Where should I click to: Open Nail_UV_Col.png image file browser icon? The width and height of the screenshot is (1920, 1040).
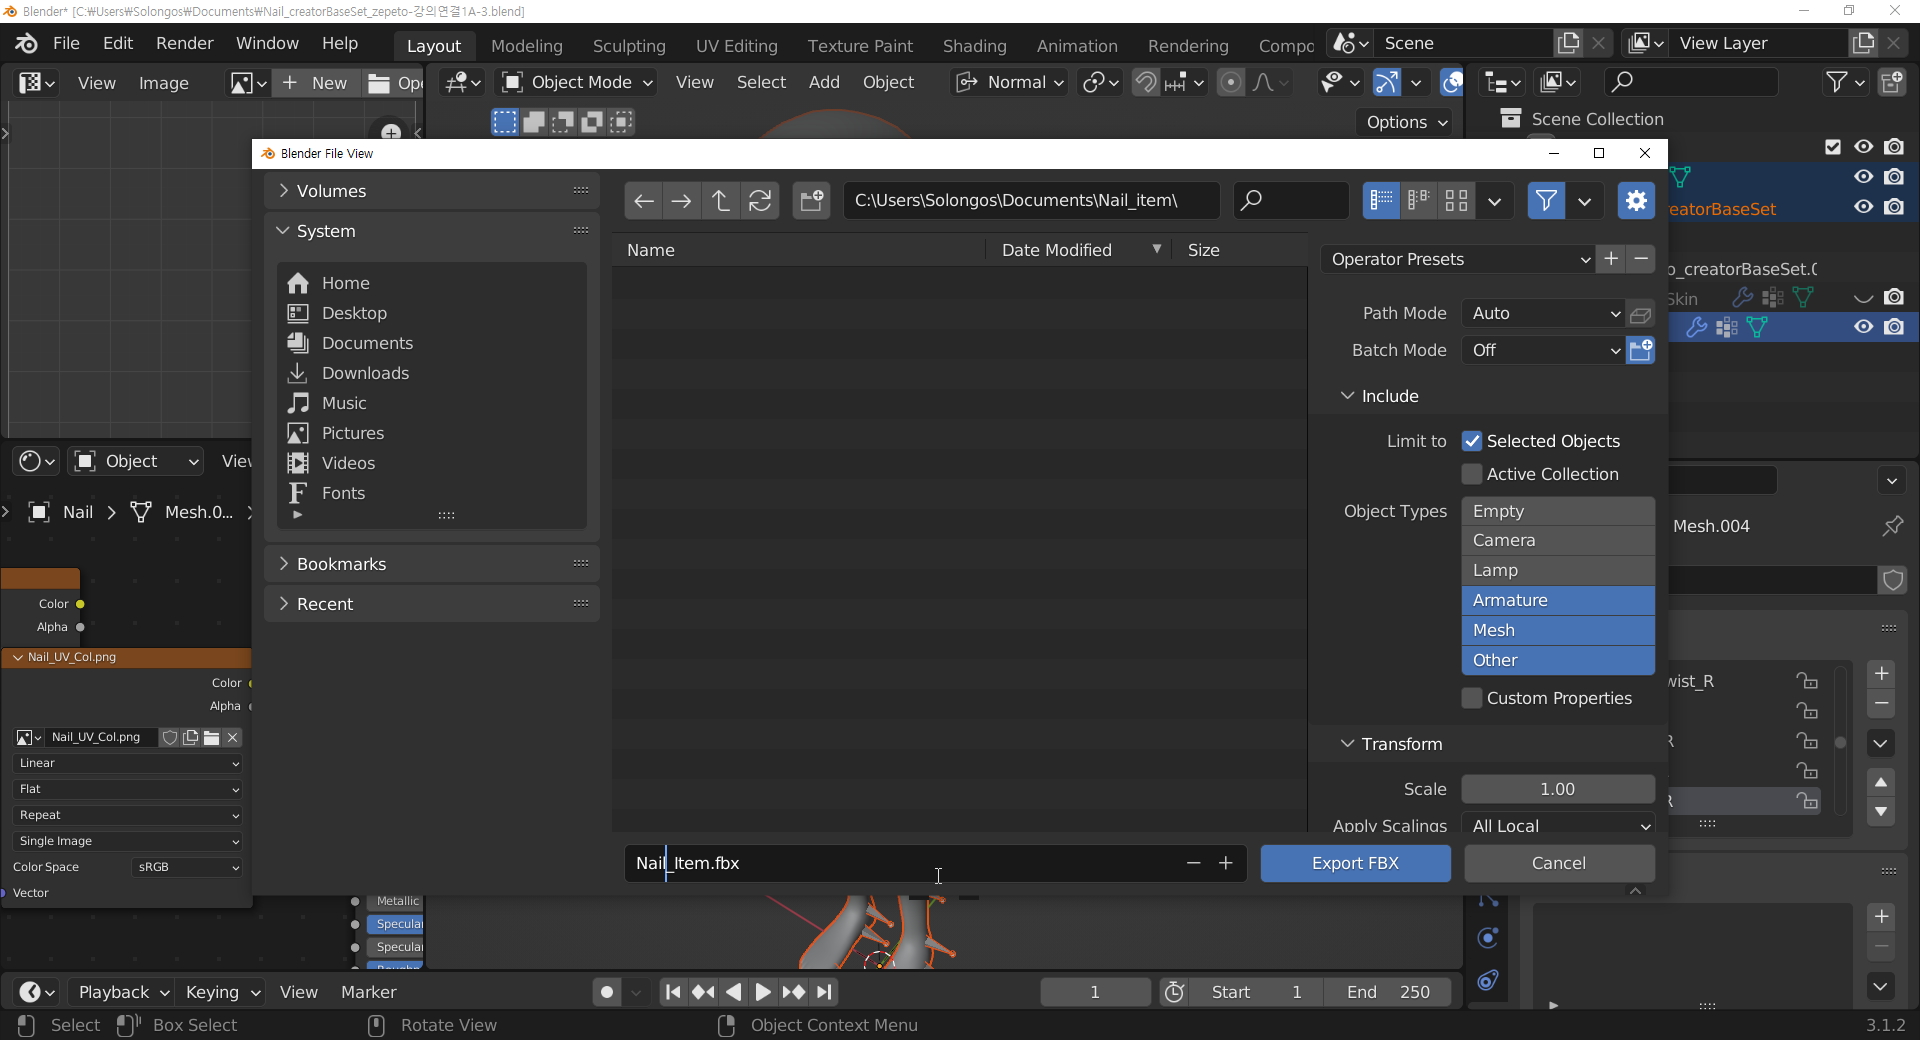click(x=211, y=738)
